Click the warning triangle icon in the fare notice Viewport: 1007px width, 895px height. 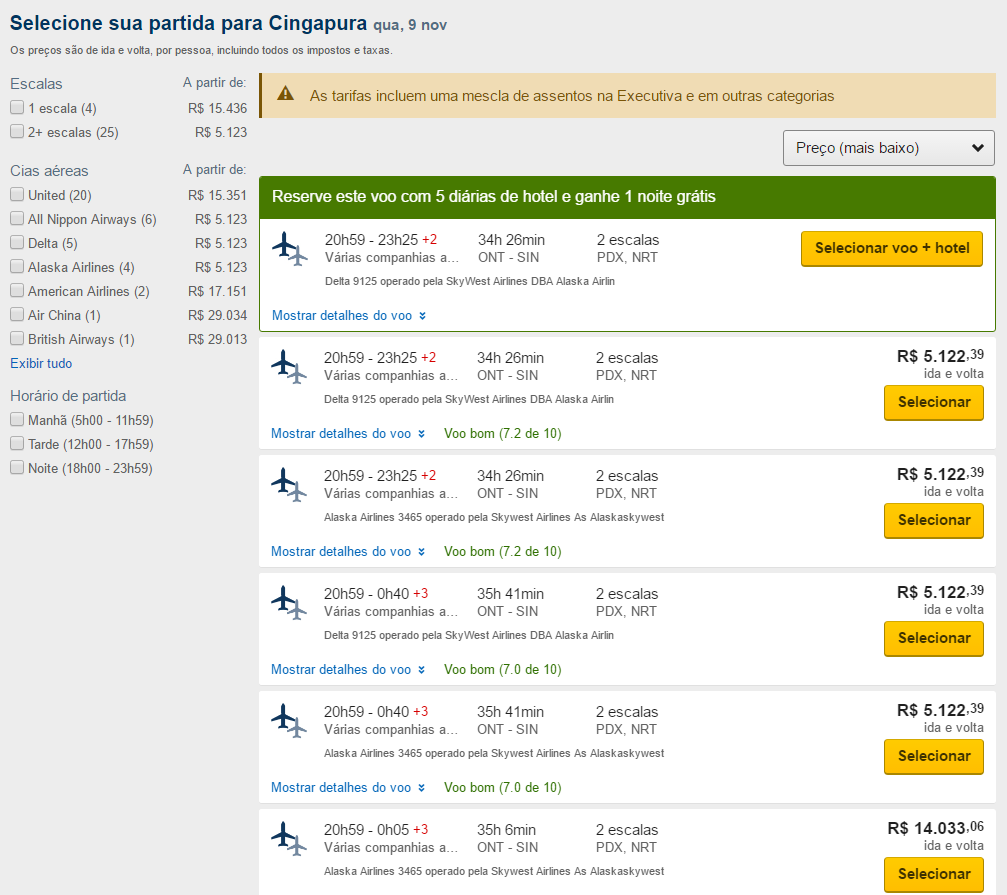(286, 94)
